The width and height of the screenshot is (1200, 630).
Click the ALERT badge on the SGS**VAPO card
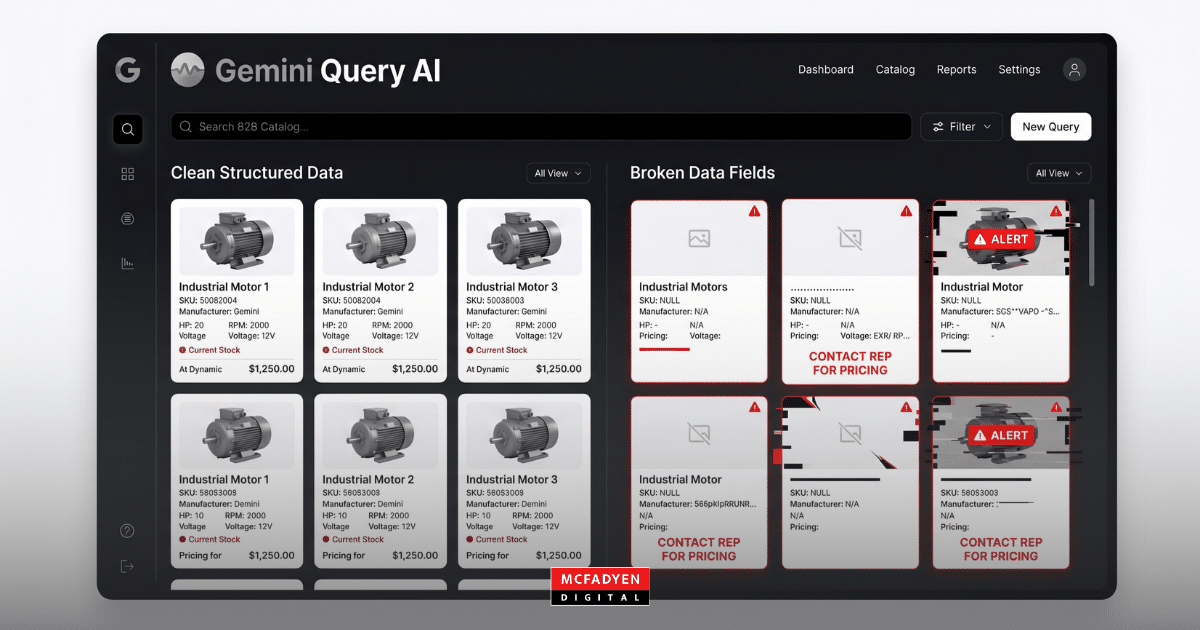(1001, 239)
